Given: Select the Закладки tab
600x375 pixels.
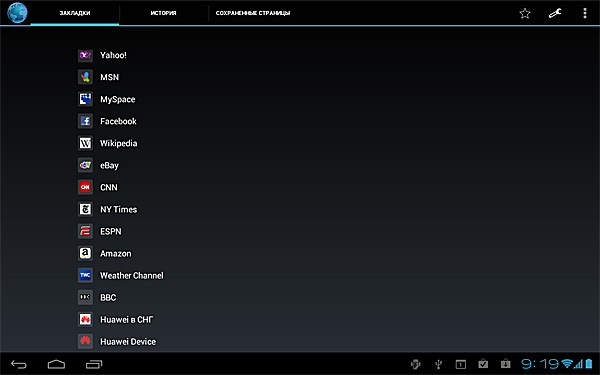Looking at the screenshot, I should pyautogui.click(x=75, y=13).
